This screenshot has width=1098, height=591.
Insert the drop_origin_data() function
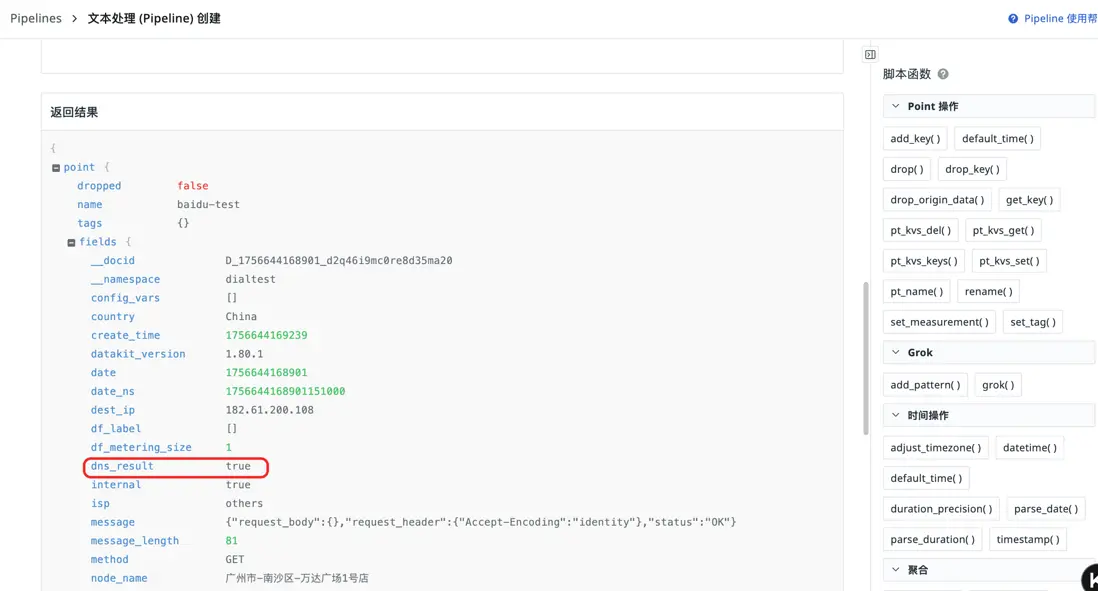point(937,200)
